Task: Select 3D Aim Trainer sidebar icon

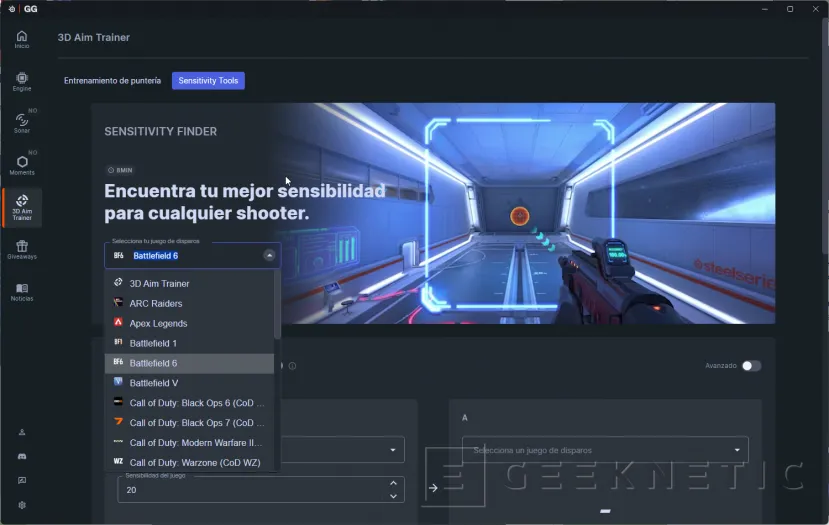Action: click(22, 208)
